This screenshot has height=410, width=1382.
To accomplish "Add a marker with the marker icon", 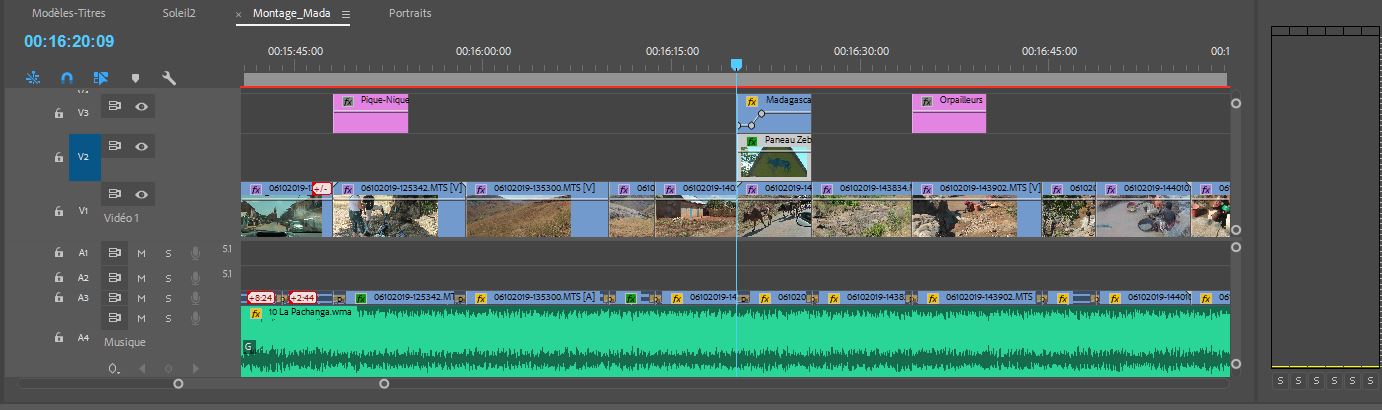I will coord(135,77).
